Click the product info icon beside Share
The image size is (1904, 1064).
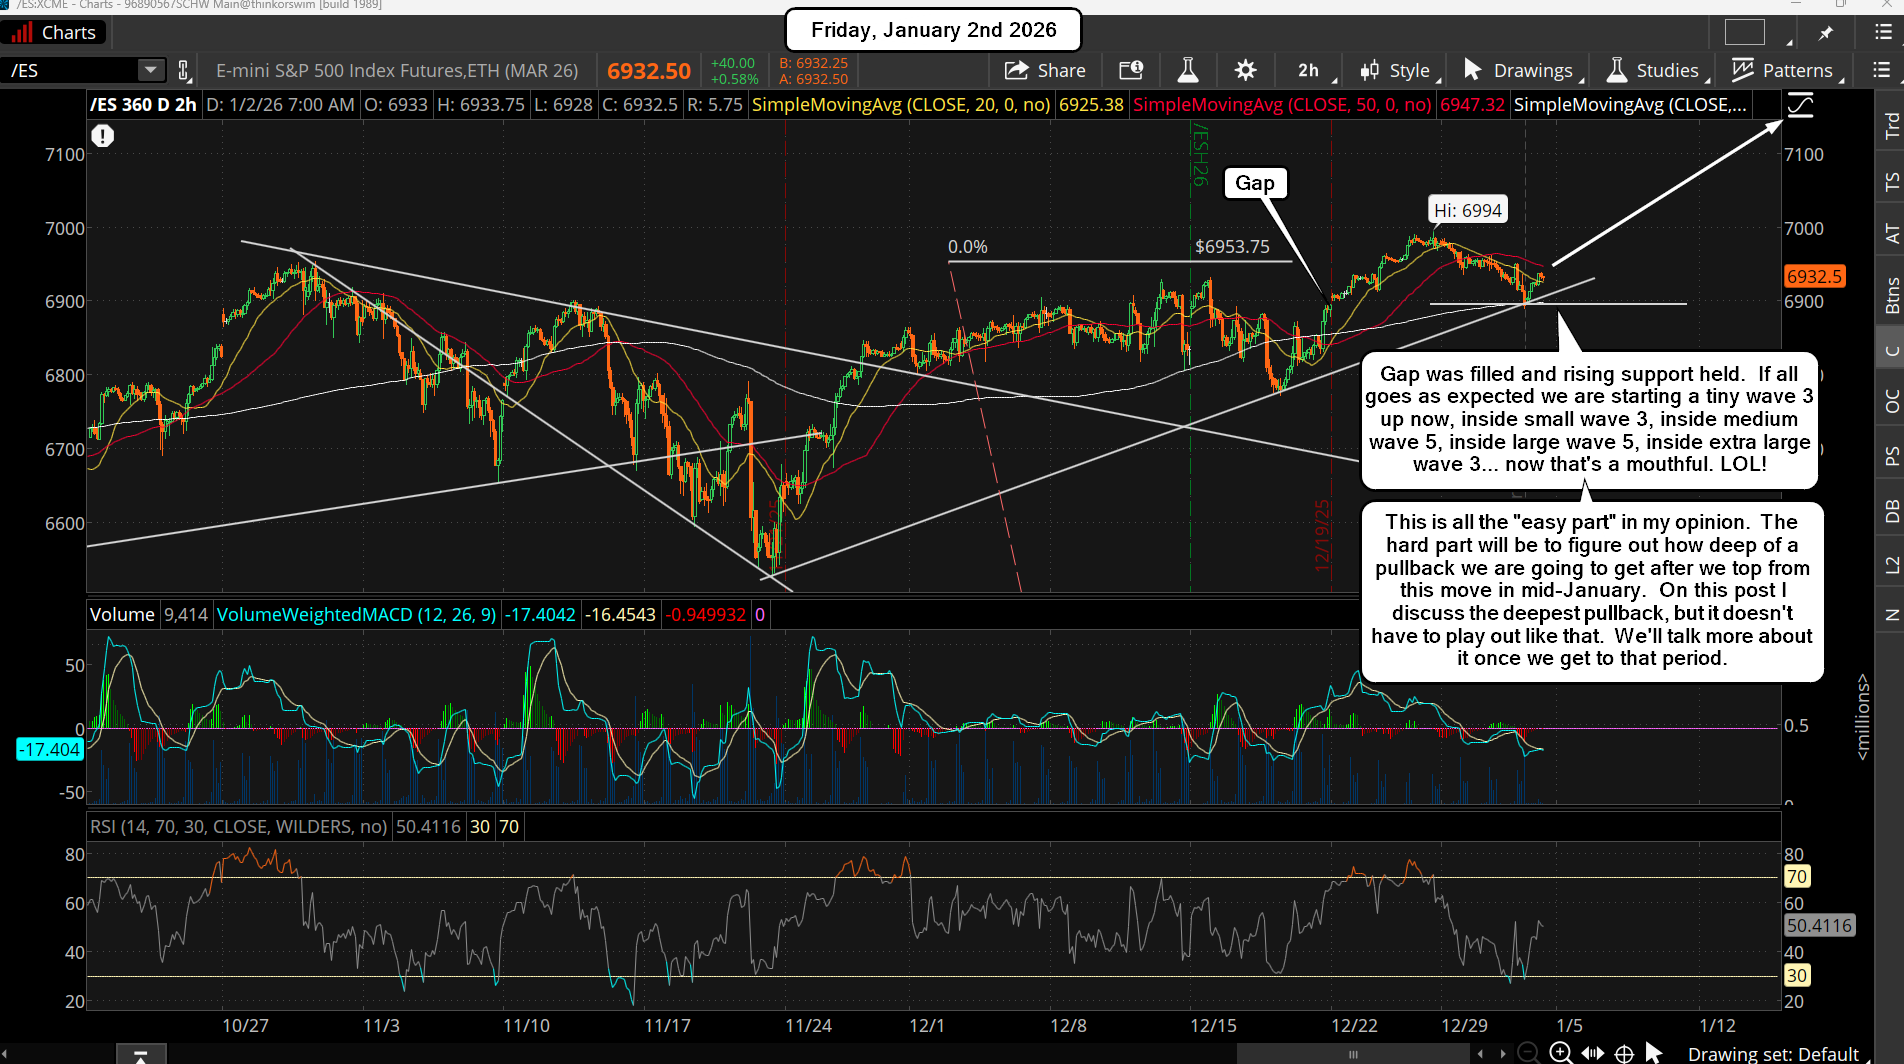(1131, 70)
